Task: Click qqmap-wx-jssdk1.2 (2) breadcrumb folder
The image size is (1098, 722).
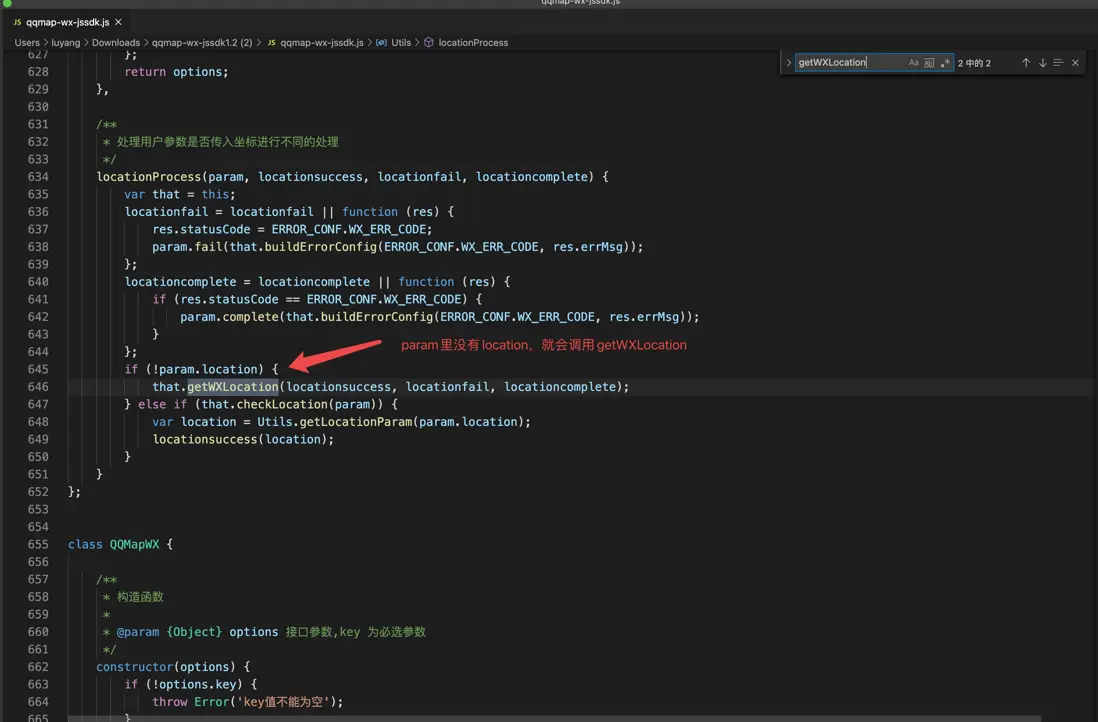Action: point(201,43)
